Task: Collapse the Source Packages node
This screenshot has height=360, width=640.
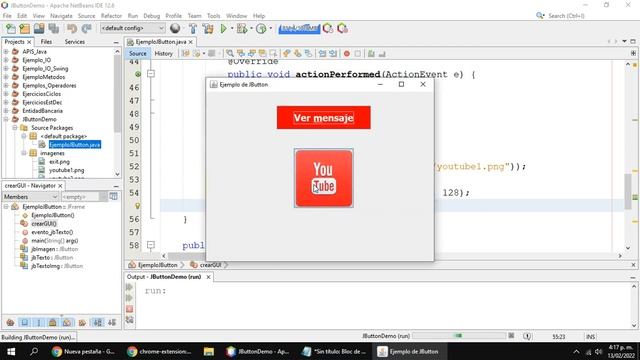Action: coord(15,128)
